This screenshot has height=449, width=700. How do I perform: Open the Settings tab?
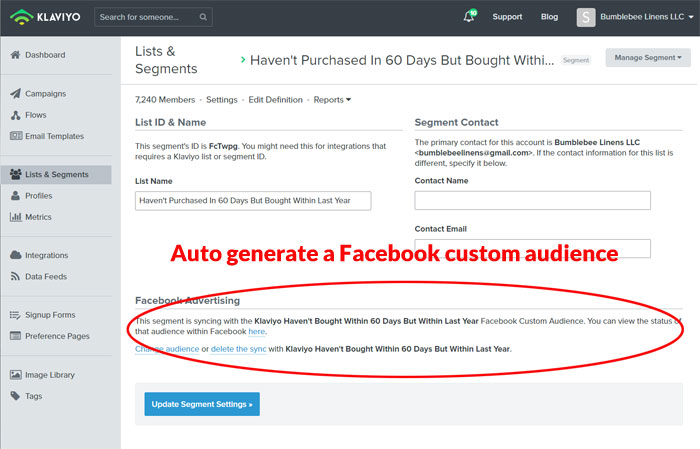[221, 100]
